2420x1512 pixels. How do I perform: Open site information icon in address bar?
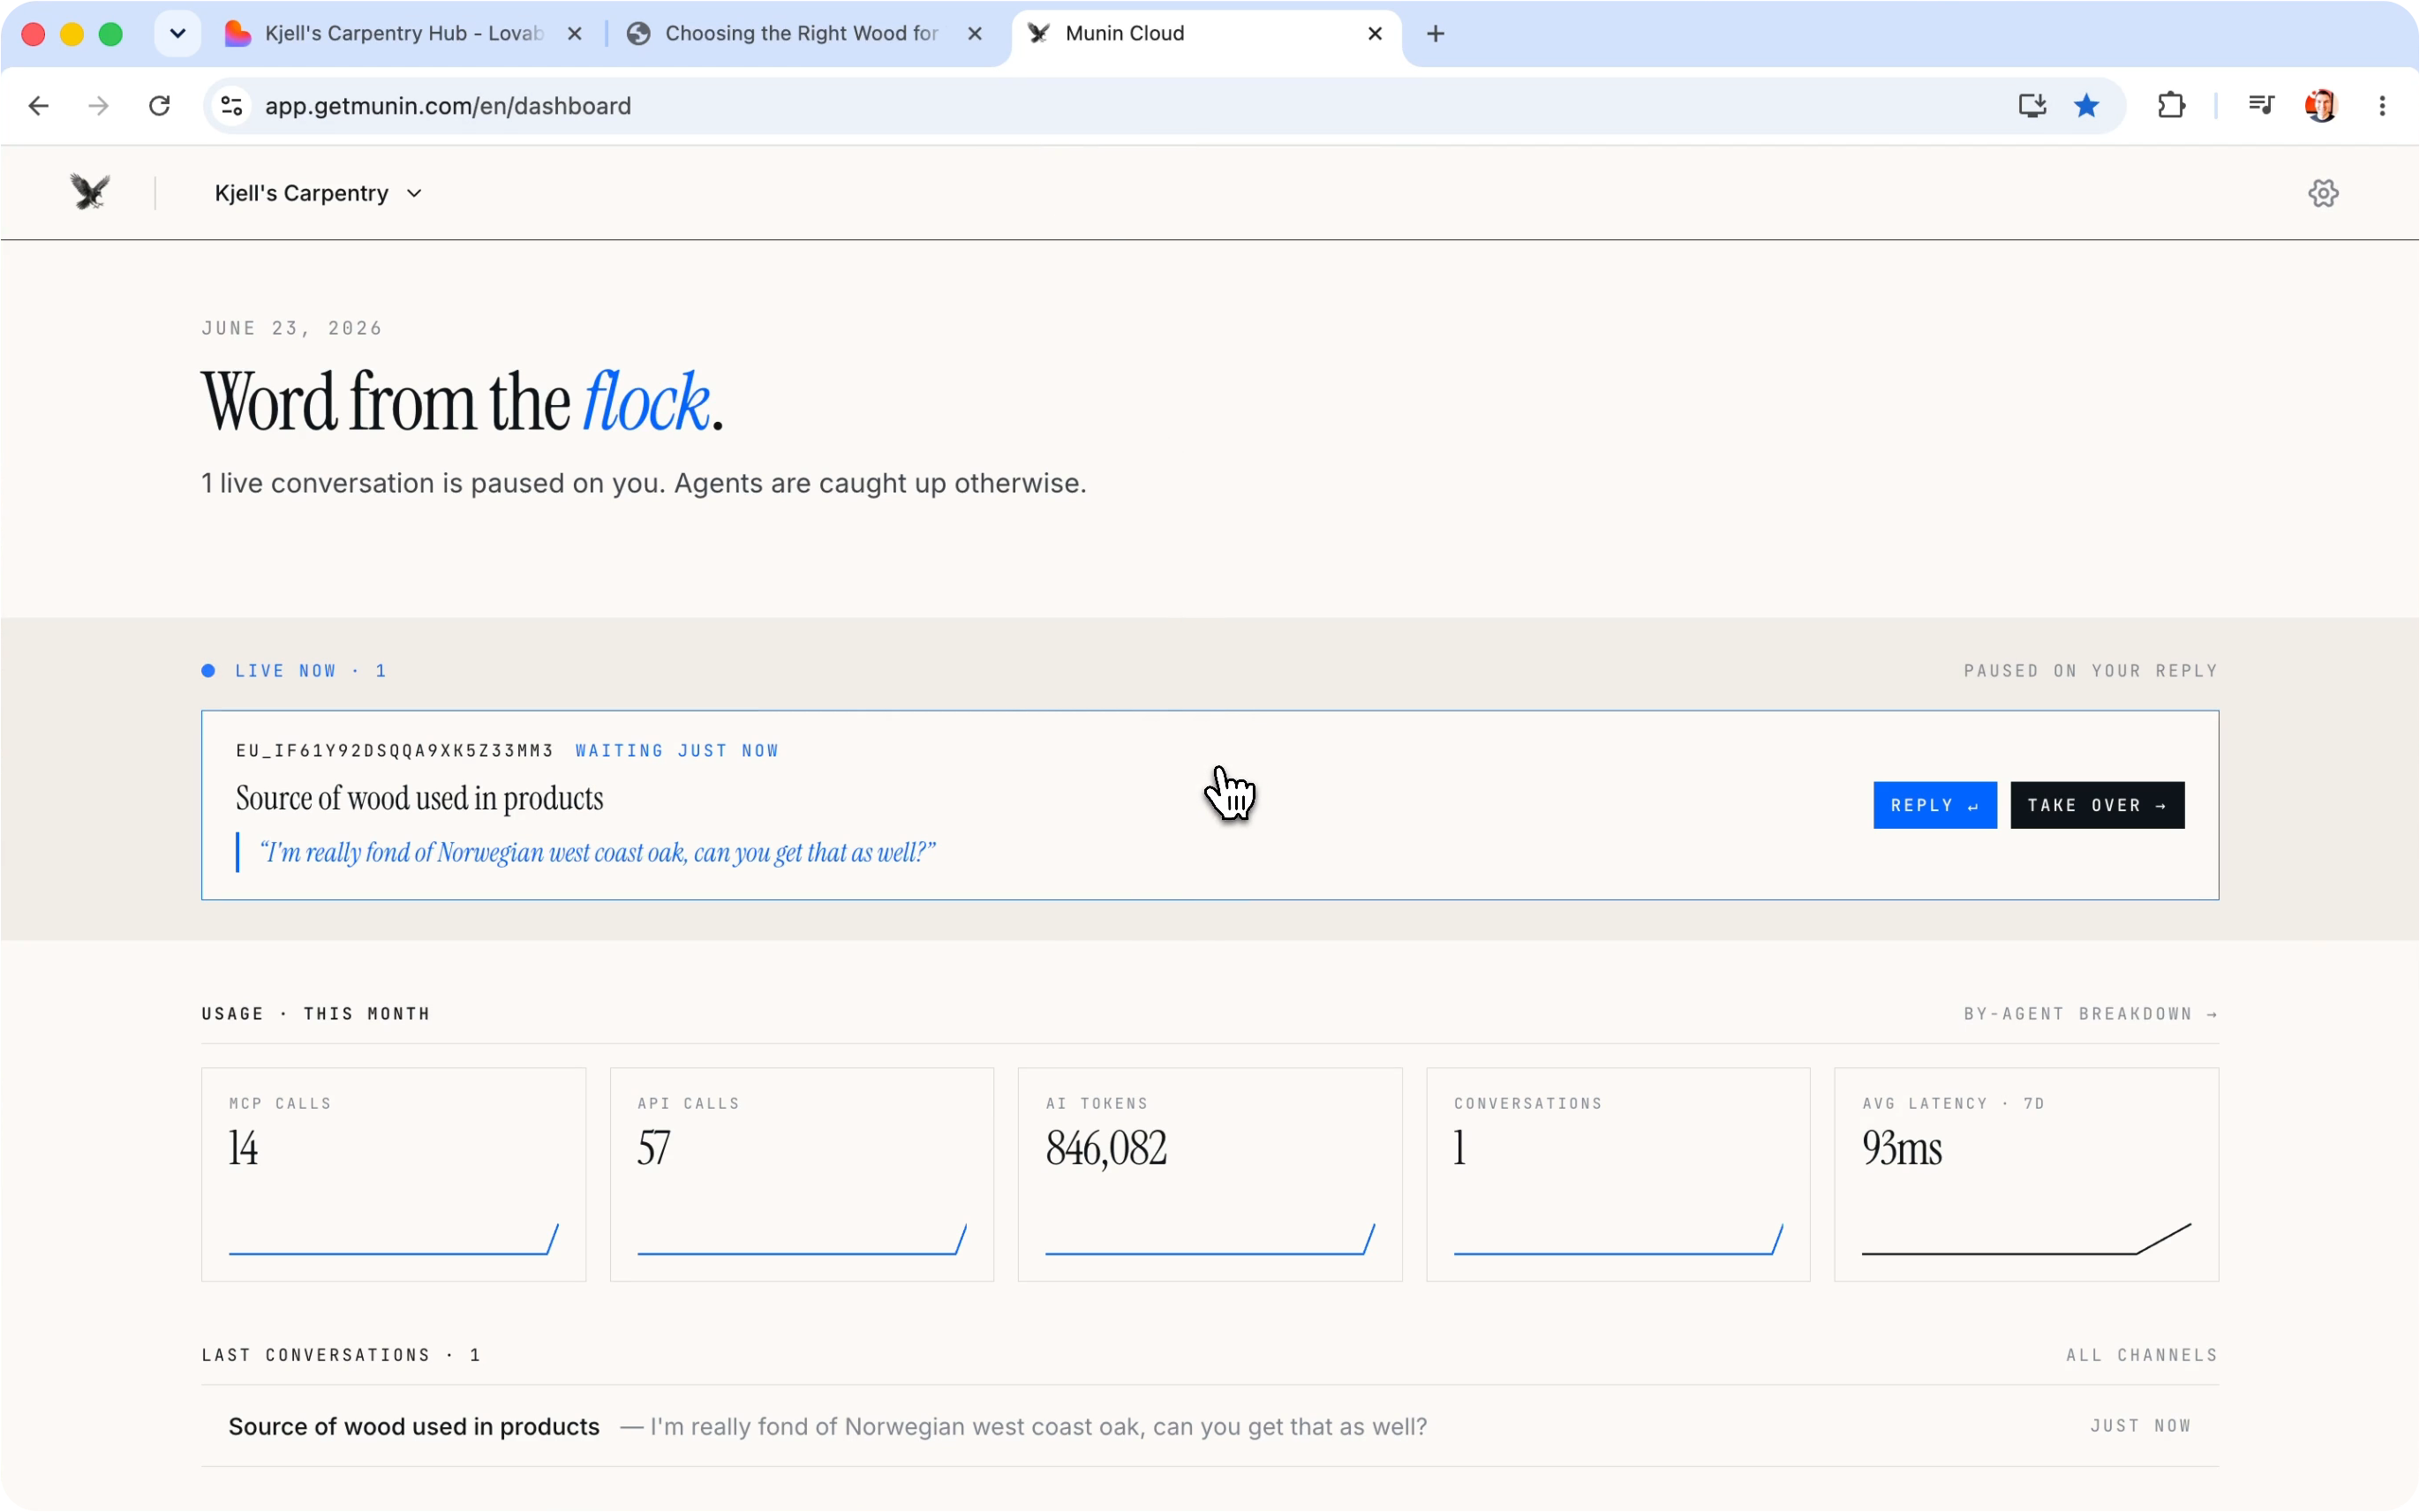pos(232,106)
